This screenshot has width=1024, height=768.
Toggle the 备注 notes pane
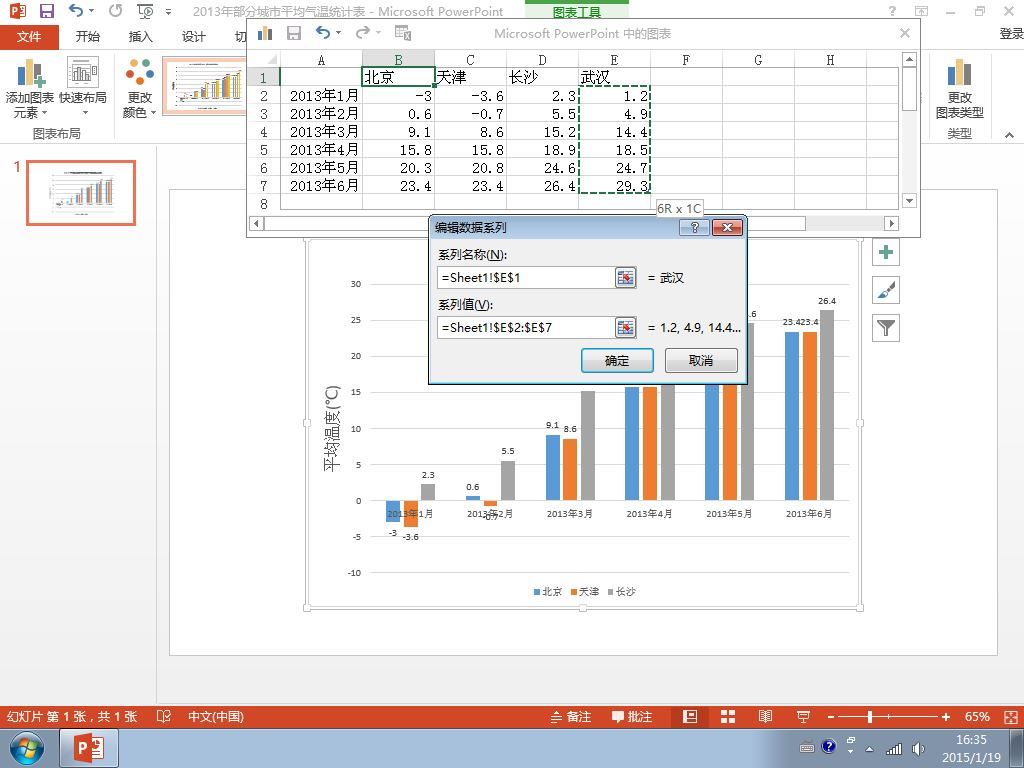(571, 716)
